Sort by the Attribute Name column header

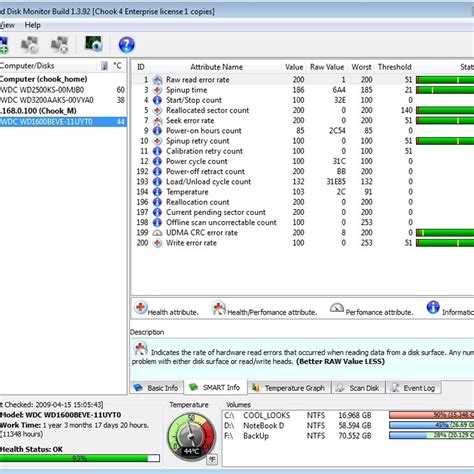click(x=216, y=67)
